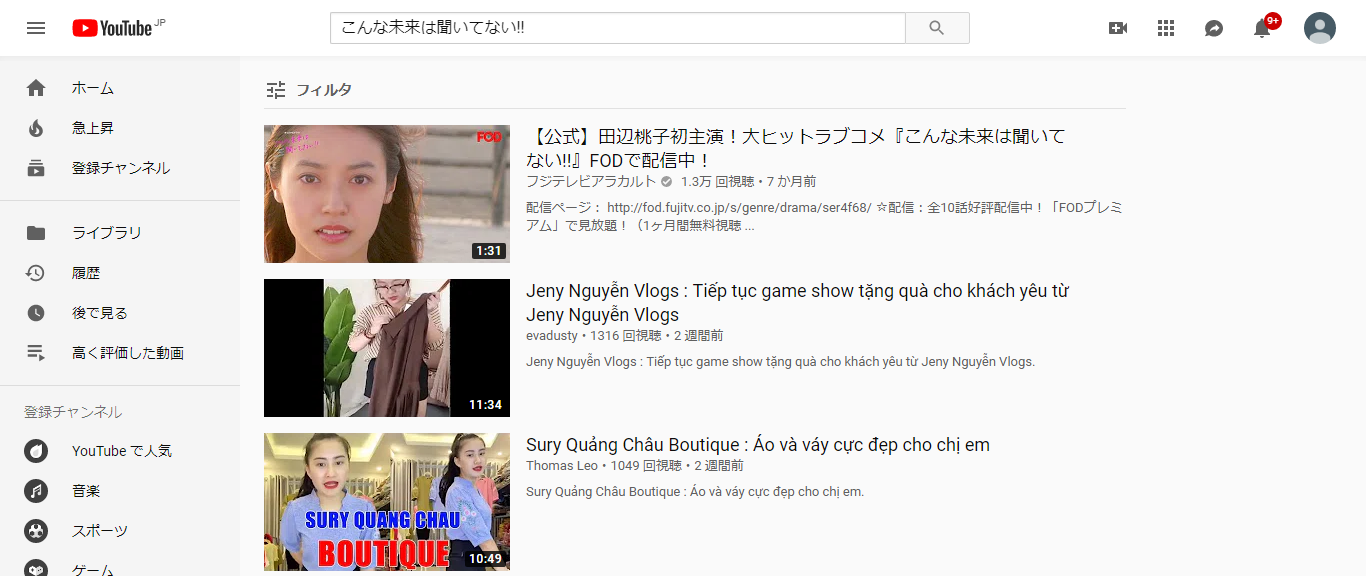Image resolution: width=1366 pixels, height=576 pixels.
Task: Open 履歴 in the sidebar
Action: click(86, 273)
